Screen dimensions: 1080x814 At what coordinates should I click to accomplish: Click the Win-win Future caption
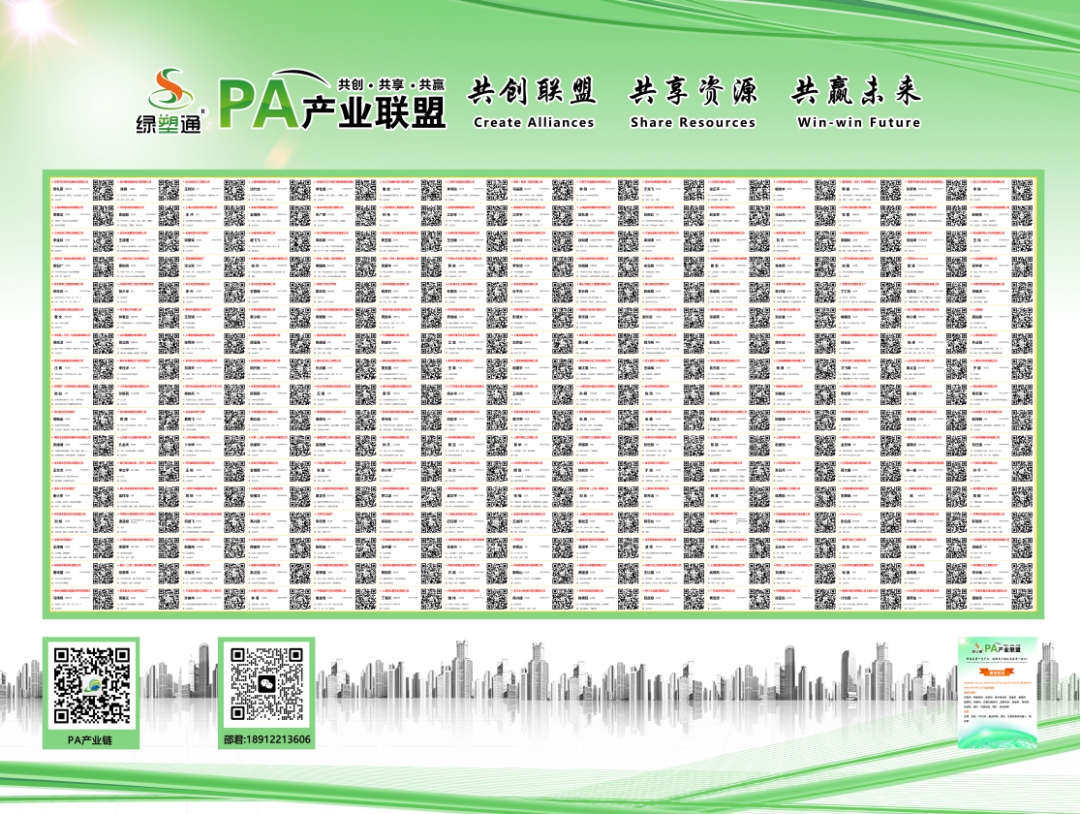[x=859, y=123]
